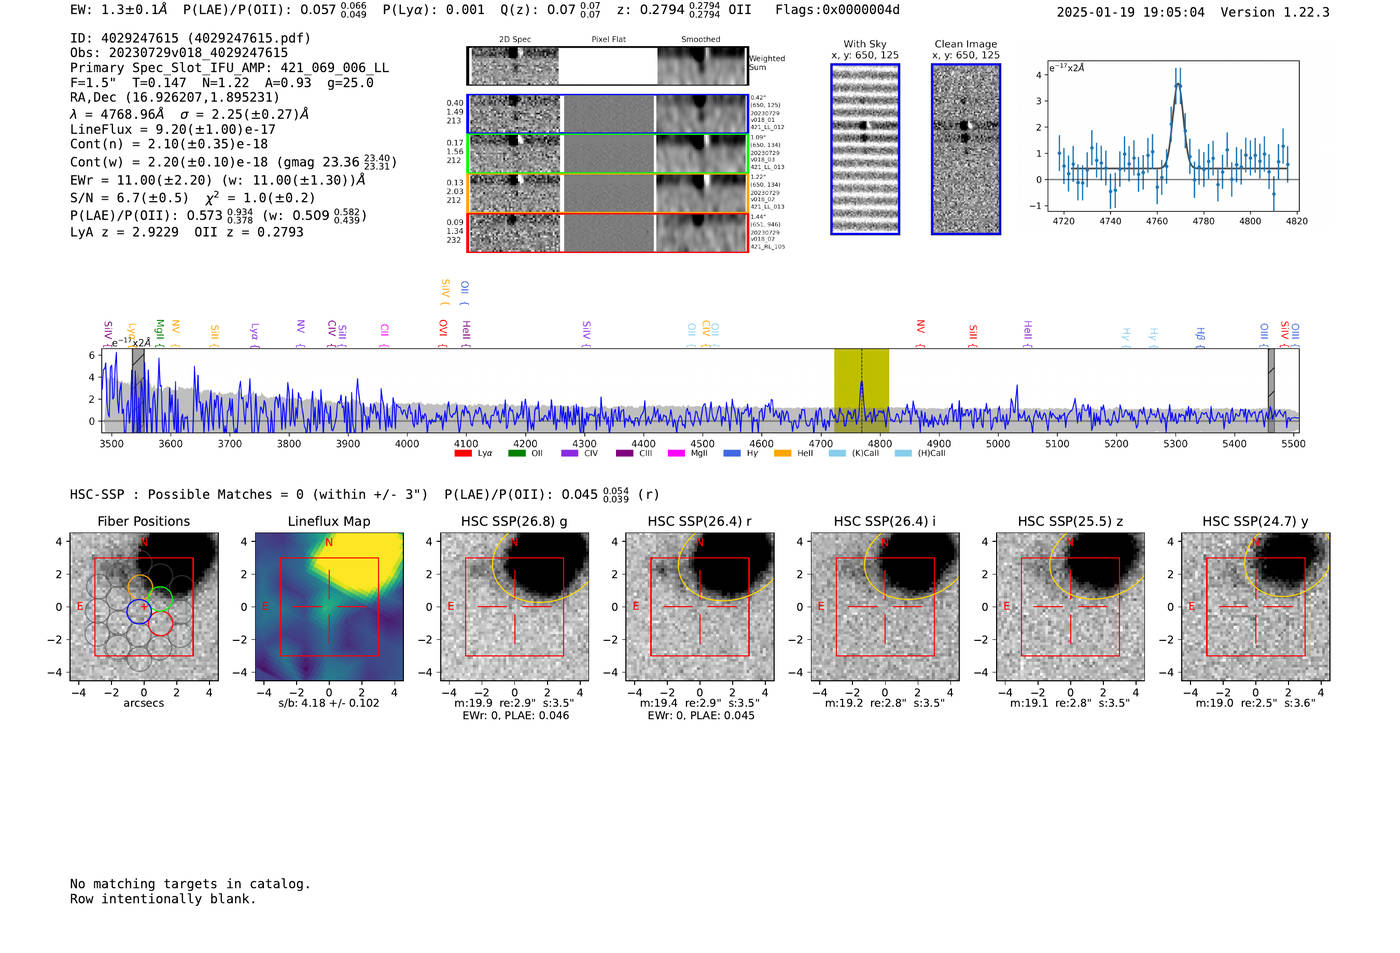The width and height of the screenshot is (1400, 953).
Task: Open the Clean Image cutout
Action: point(966,149)
